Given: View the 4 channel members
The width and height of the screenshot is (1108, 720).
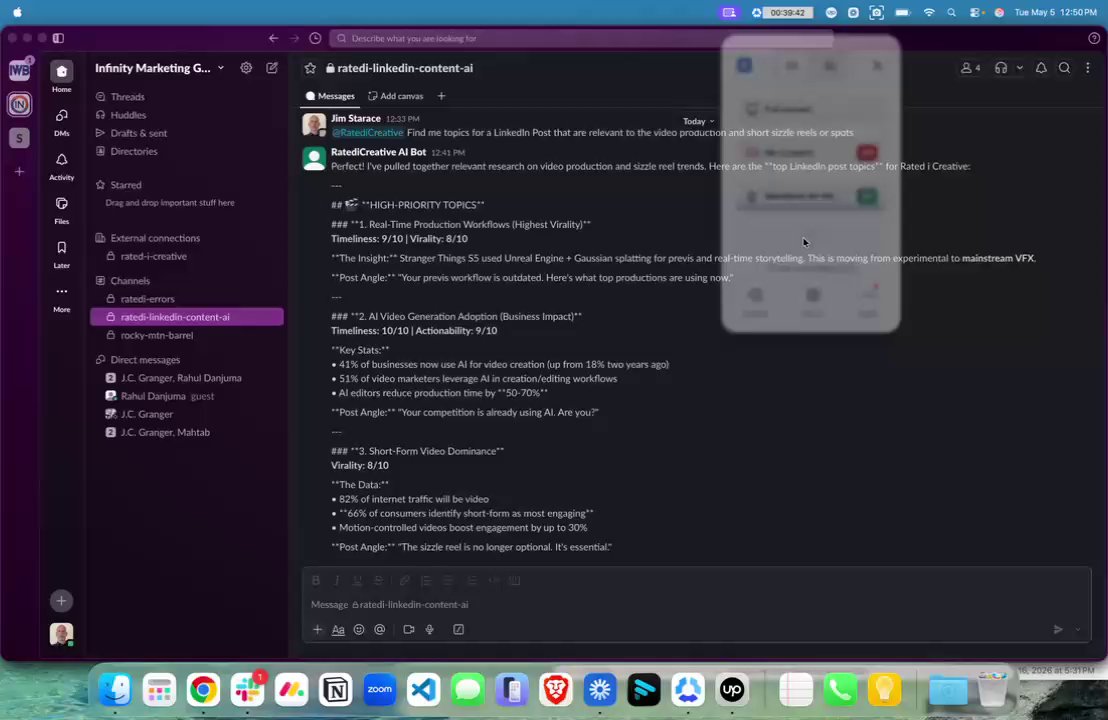Looking at the screenshot, I should click(x=970, y=68).
